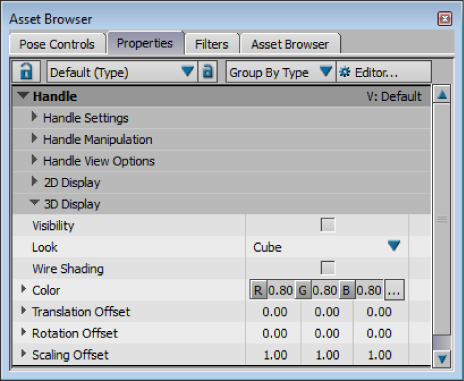The image size is (464, 381).
Task: Collapse the 3D Display group
Action: tap(34, 203)
